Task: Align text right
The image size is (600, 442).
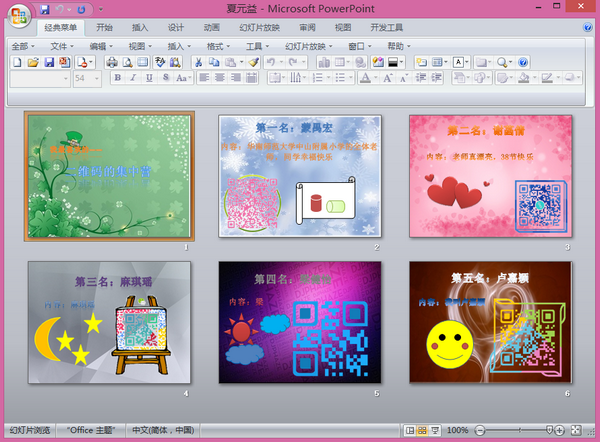Action: (x=236, y=78)
